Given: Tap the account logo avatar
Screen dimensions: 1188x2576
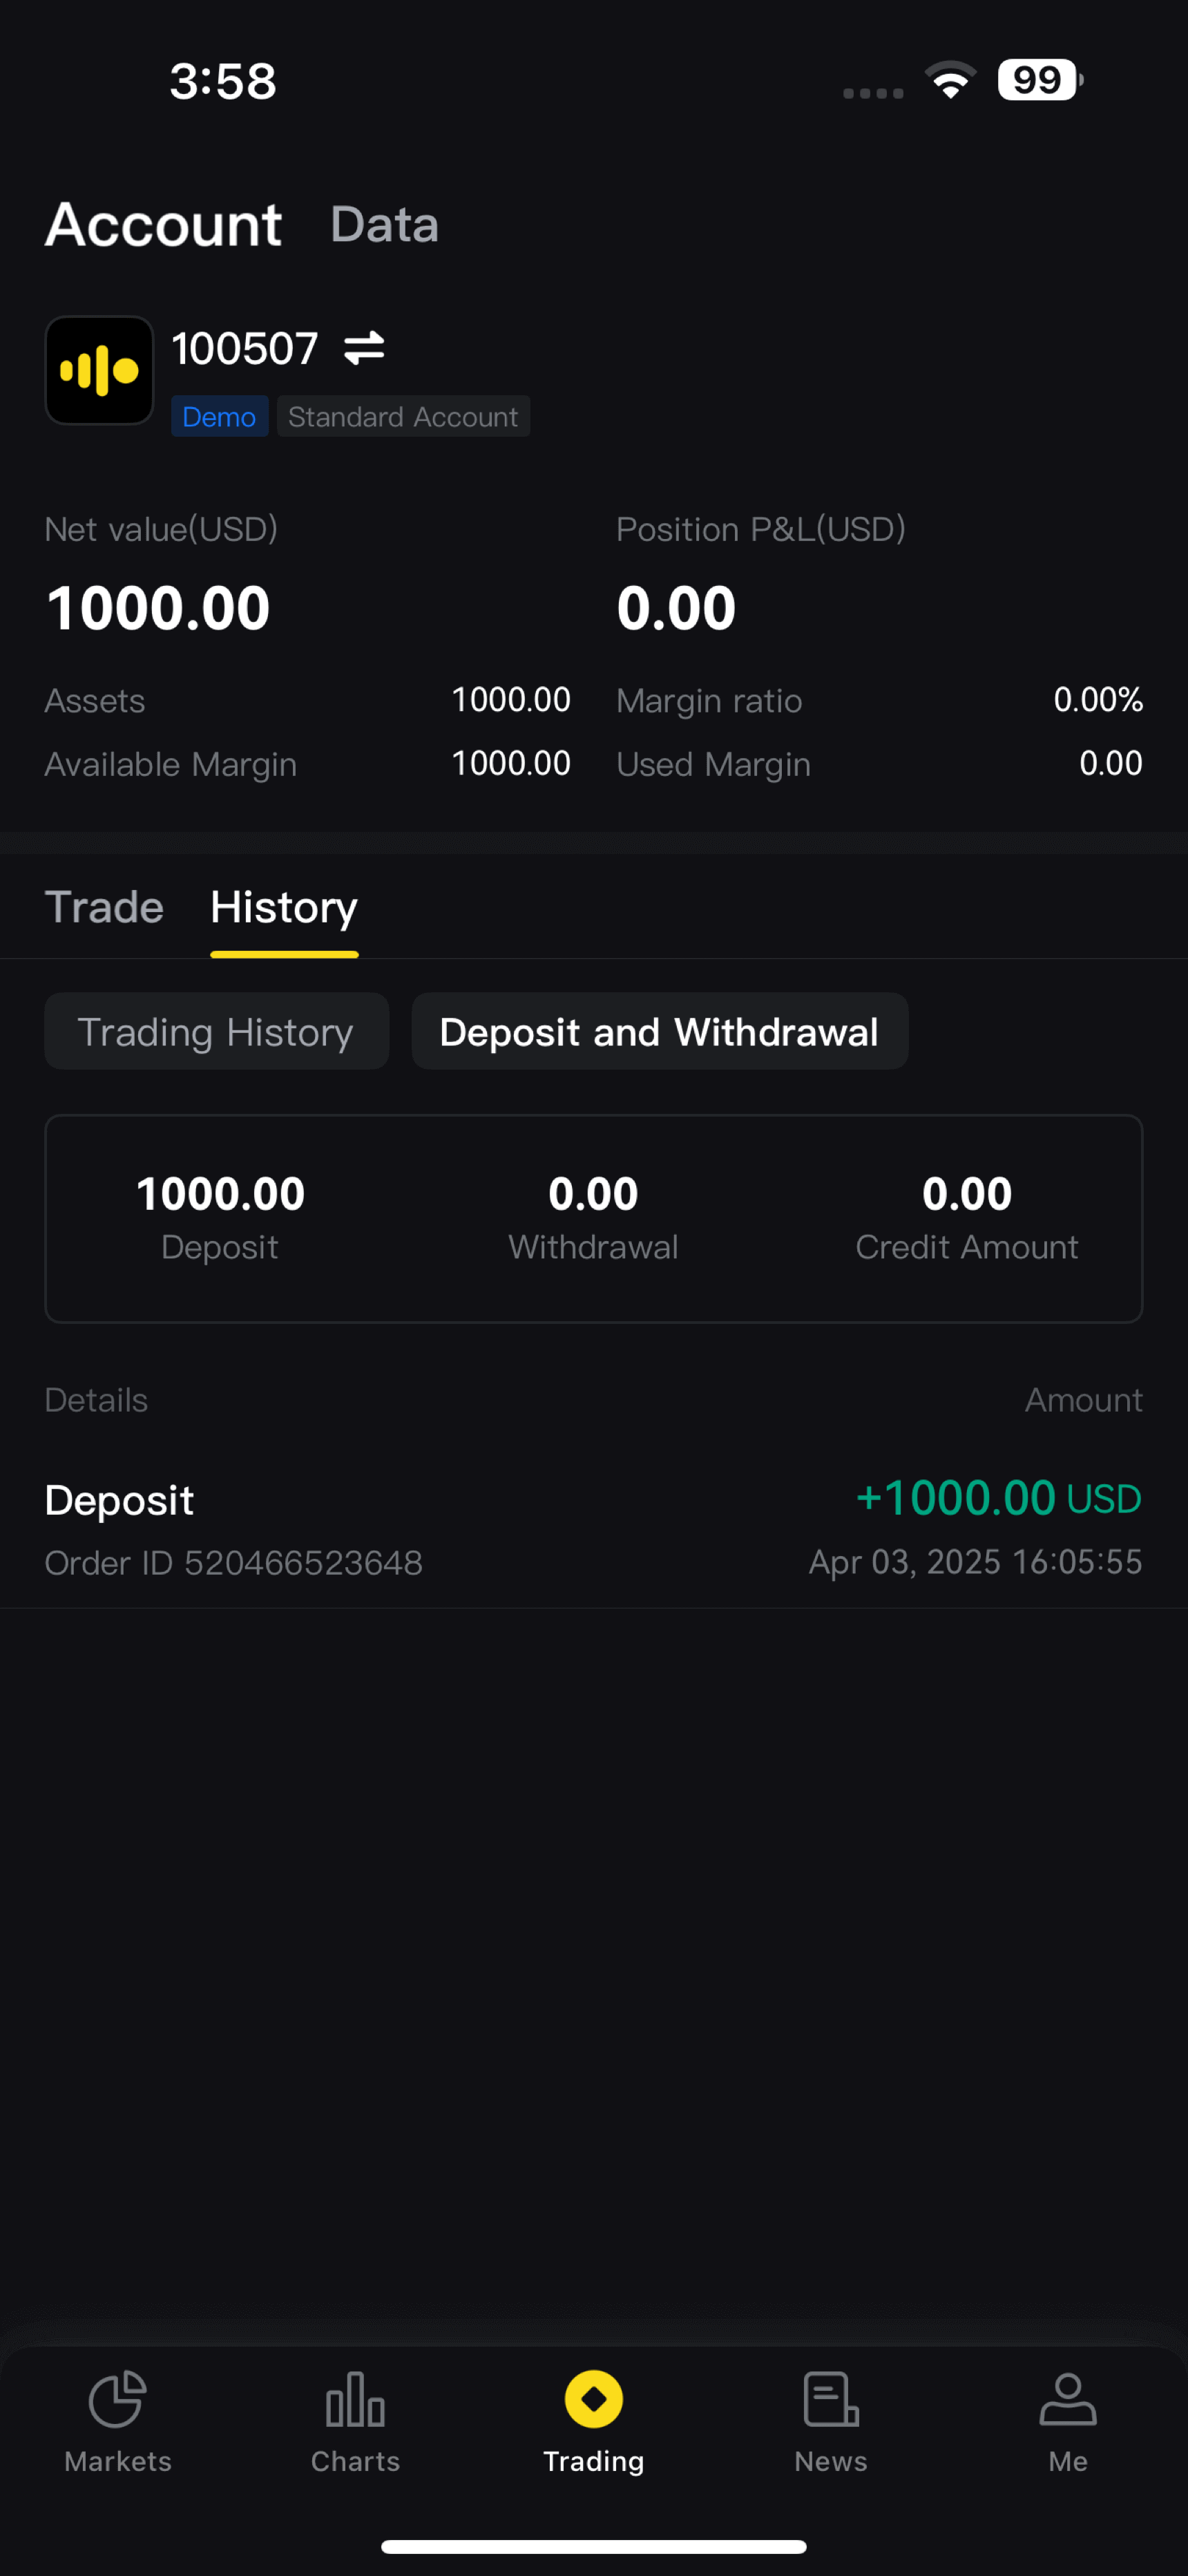Looking at the screenshot, I should click(99, 371).
